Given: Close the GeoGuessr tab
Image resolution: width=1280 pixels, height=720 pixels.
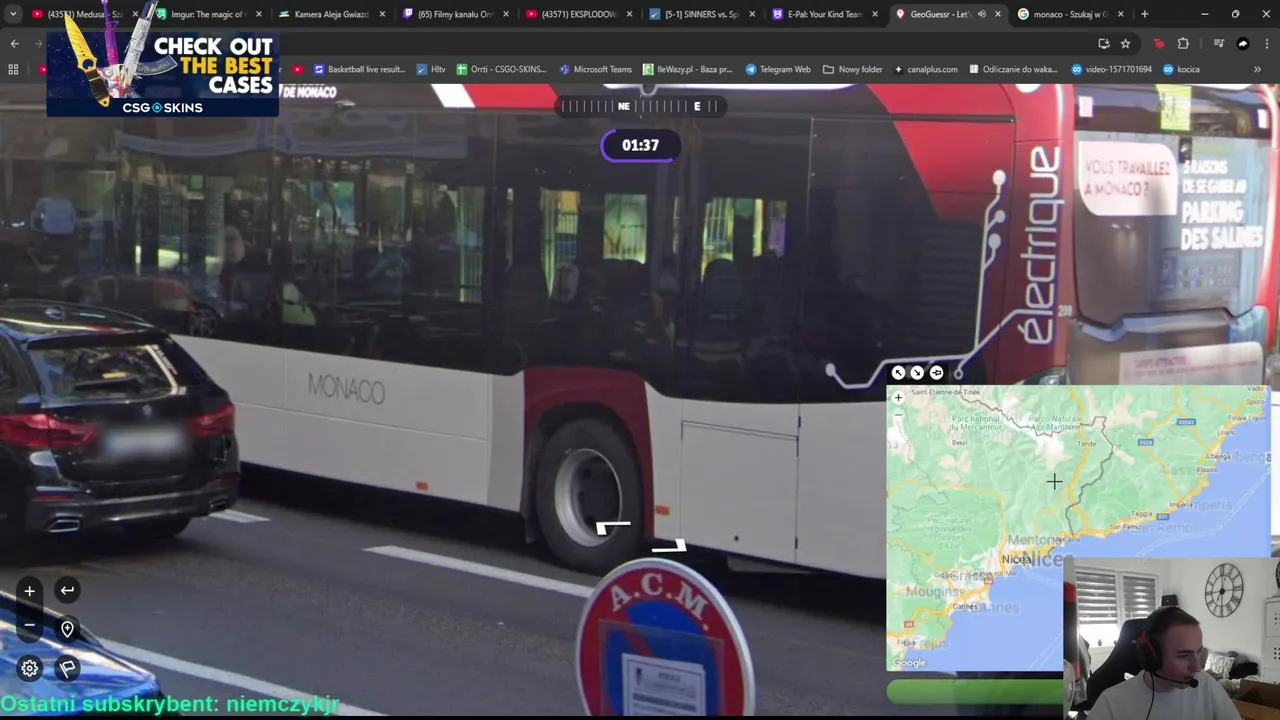Looking at the screenshot, I should (997, 14).
